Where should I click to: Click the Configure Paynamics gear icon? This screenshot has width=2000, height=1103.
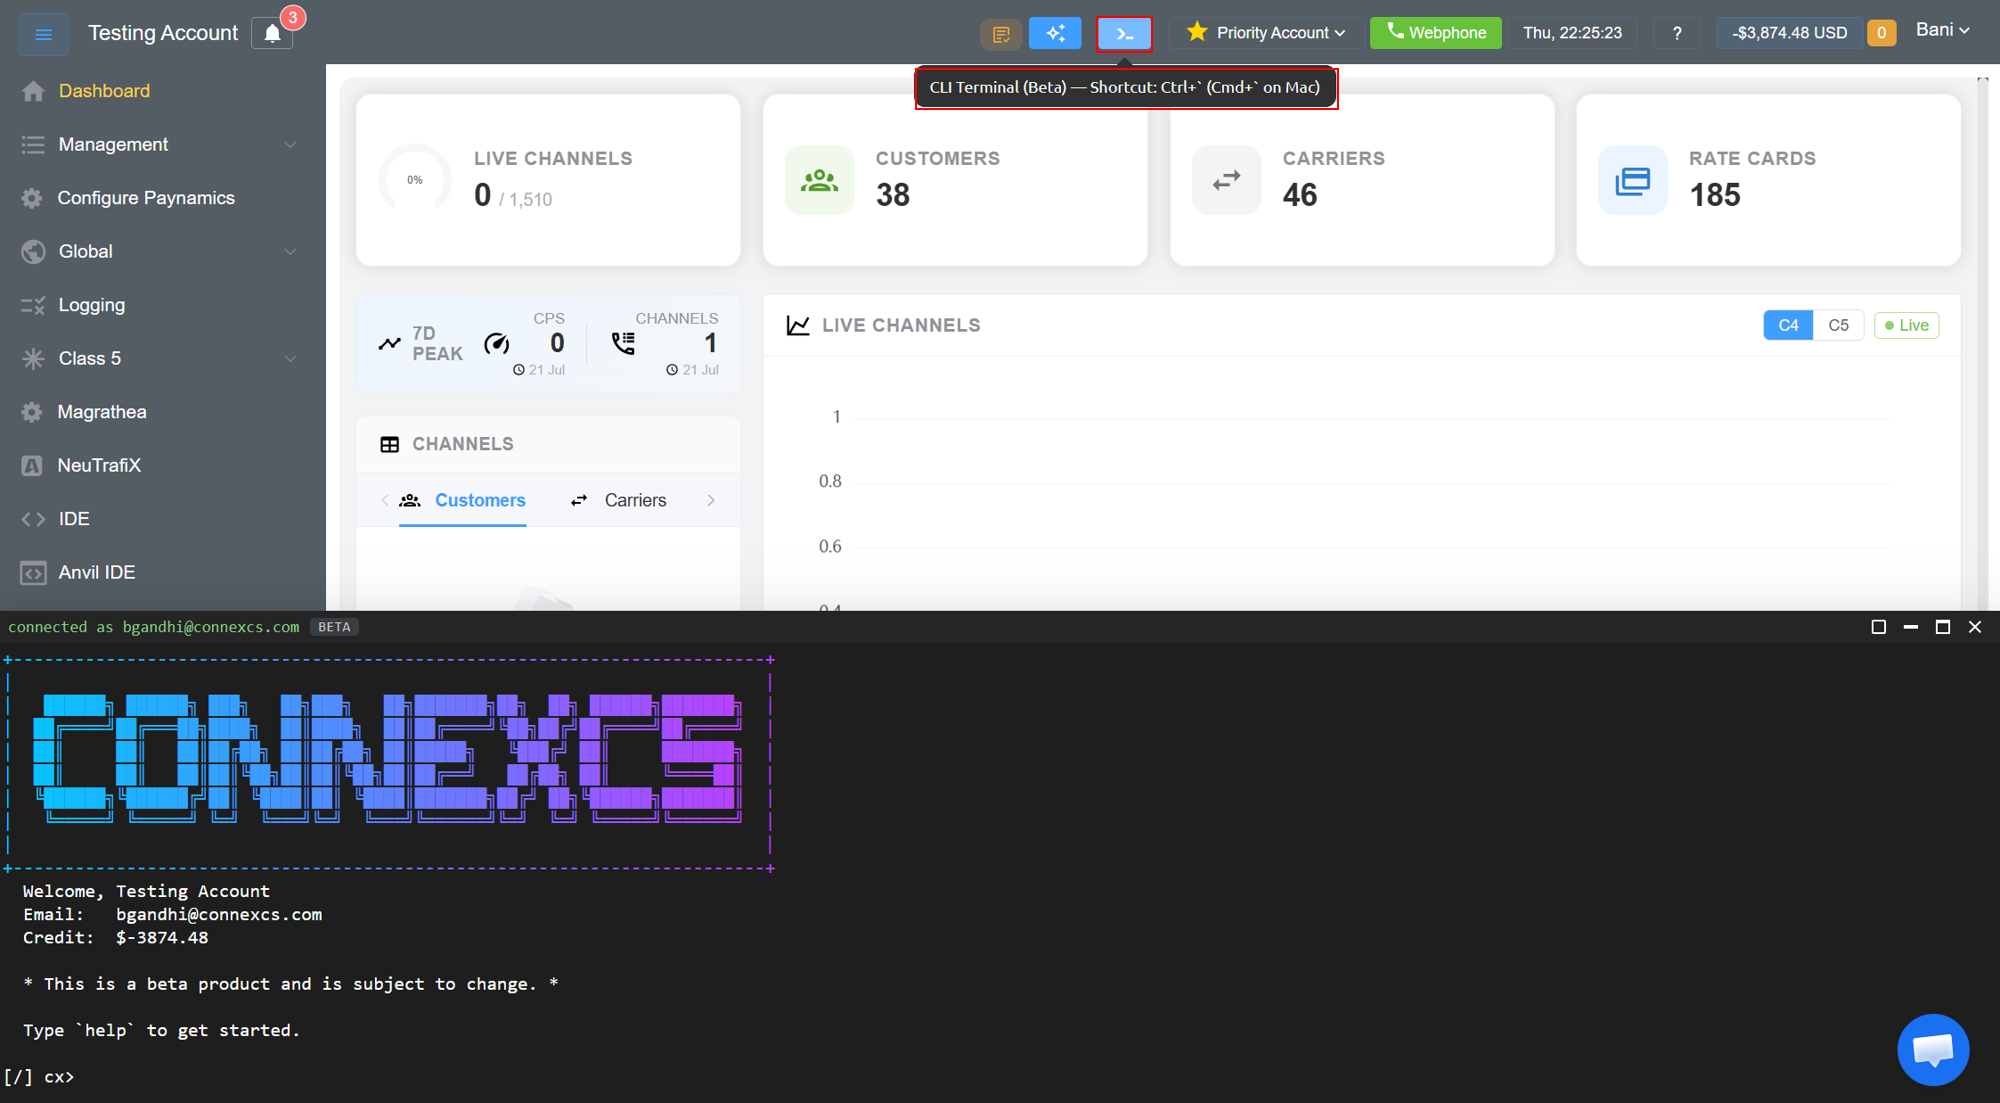(x=32, y=198)
